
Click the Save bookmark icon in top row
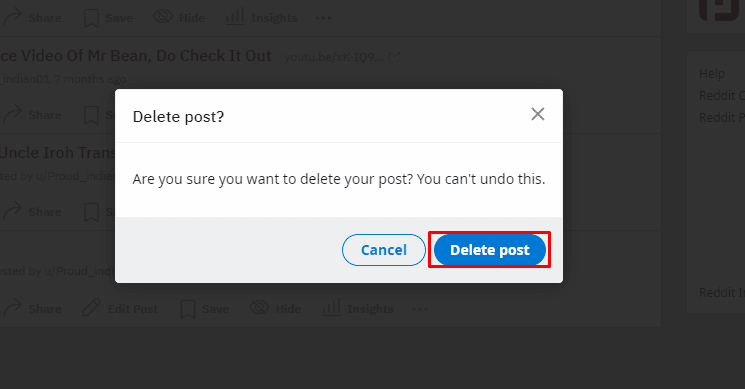coord(91,19)
